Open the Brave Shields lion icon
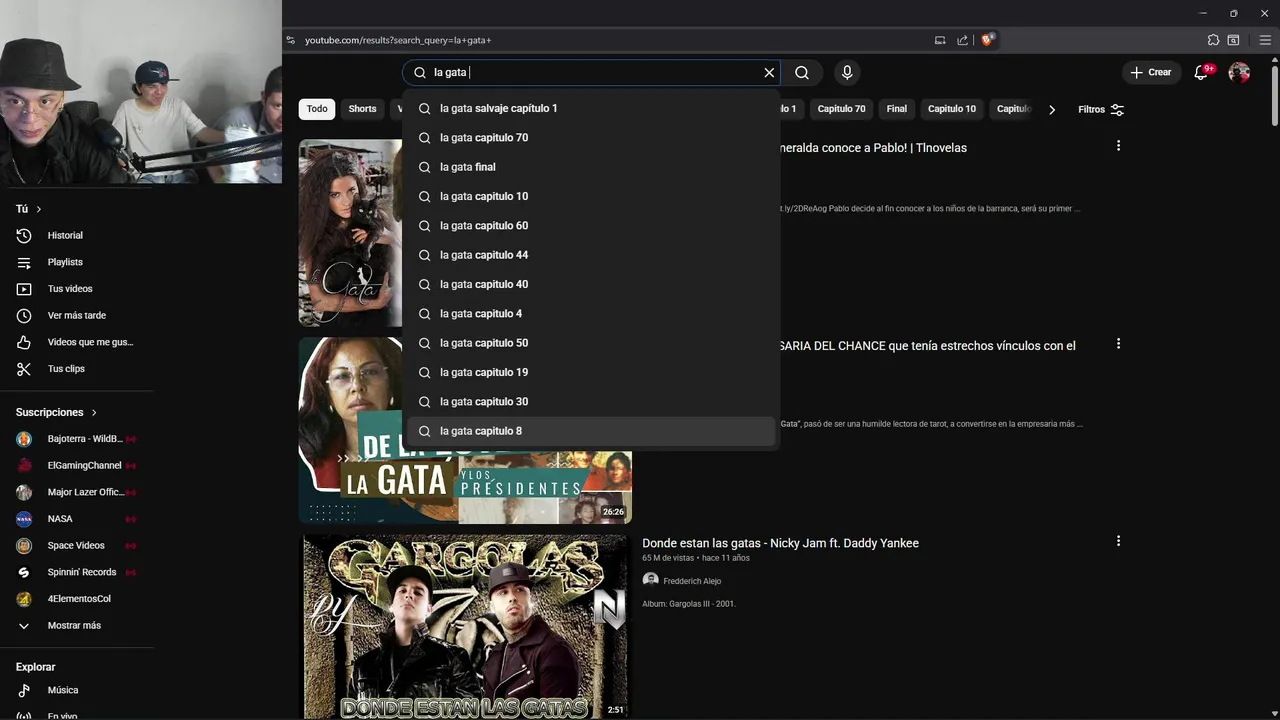Viewport: 1280px width, 720px height. 988,40
